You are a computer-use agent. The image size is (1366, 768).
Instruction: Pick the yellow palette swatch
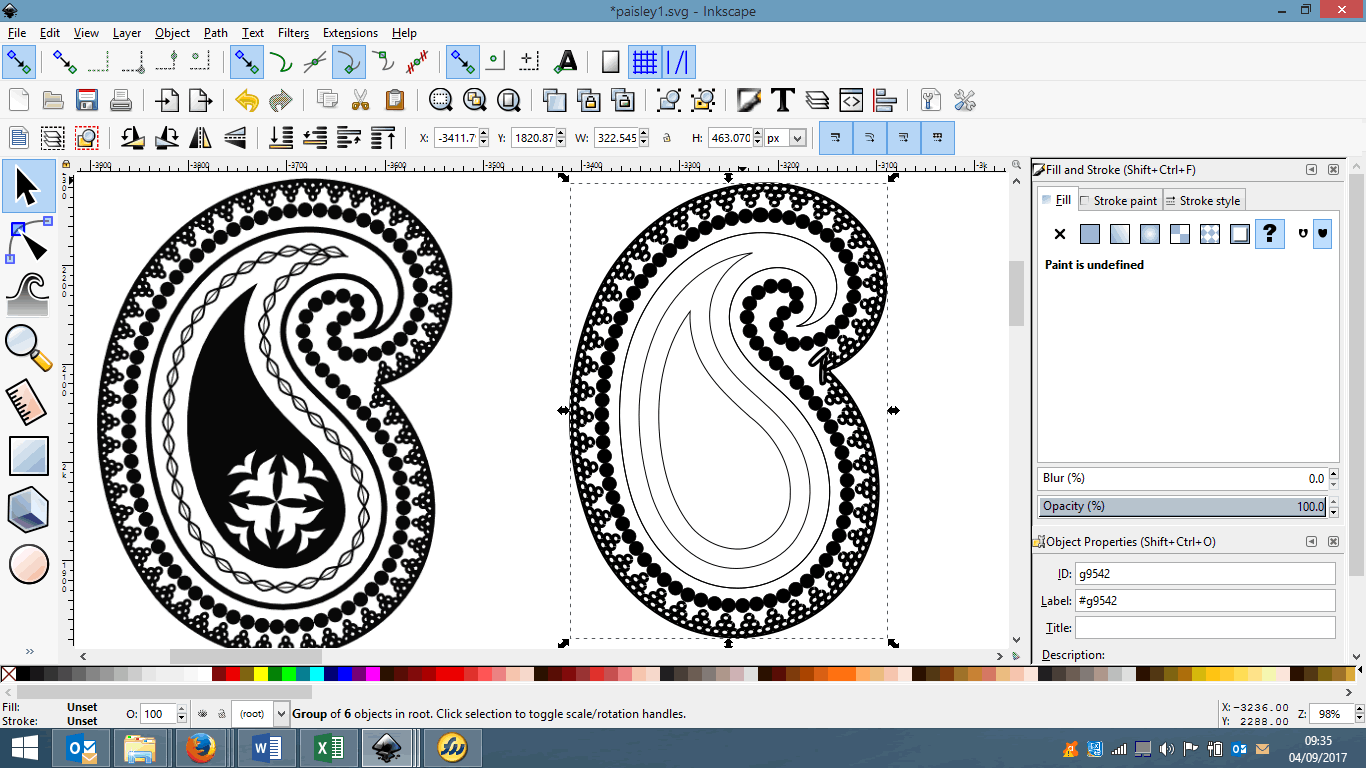pos(261,675)
